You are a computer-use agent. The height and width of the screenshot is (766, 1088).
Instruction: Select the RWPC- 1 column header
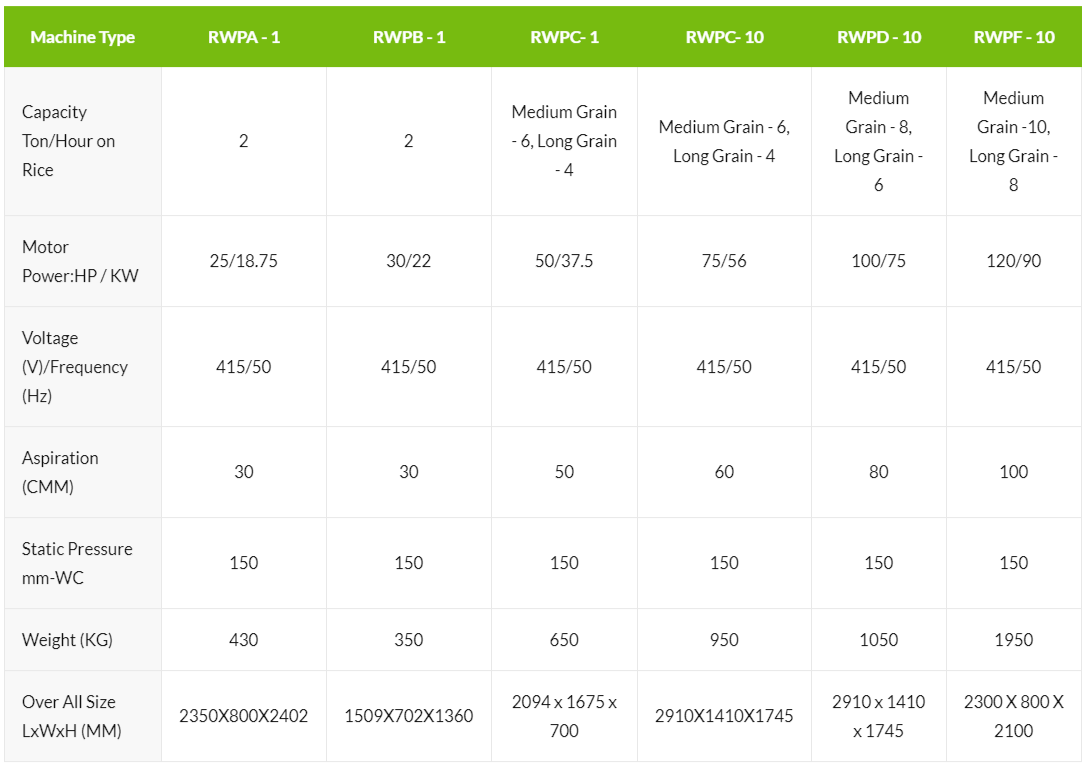point(564,37)
